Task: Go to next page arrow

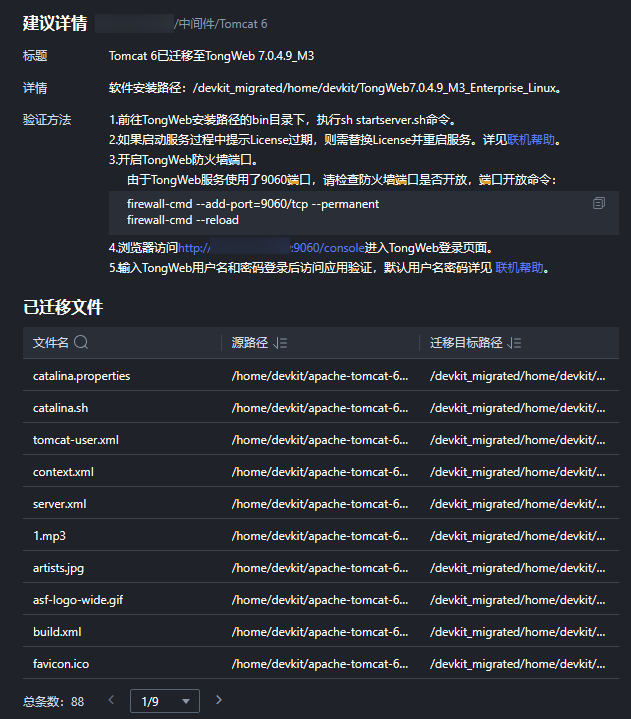Action: click(219, 700)
